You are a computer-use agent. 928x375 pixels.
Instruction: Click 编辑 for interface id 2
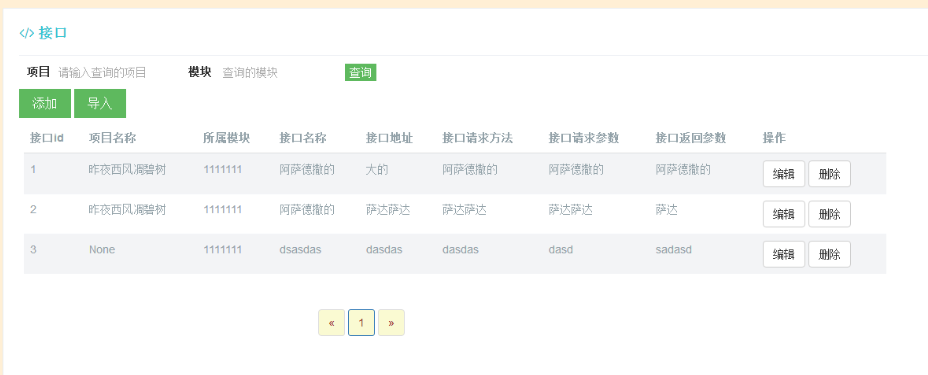(784, 214)
